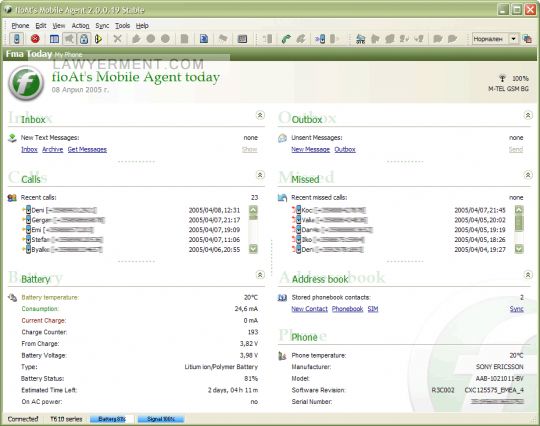Open the Help menu
Viewport: 540px width, 426px height.
(142, 26)
